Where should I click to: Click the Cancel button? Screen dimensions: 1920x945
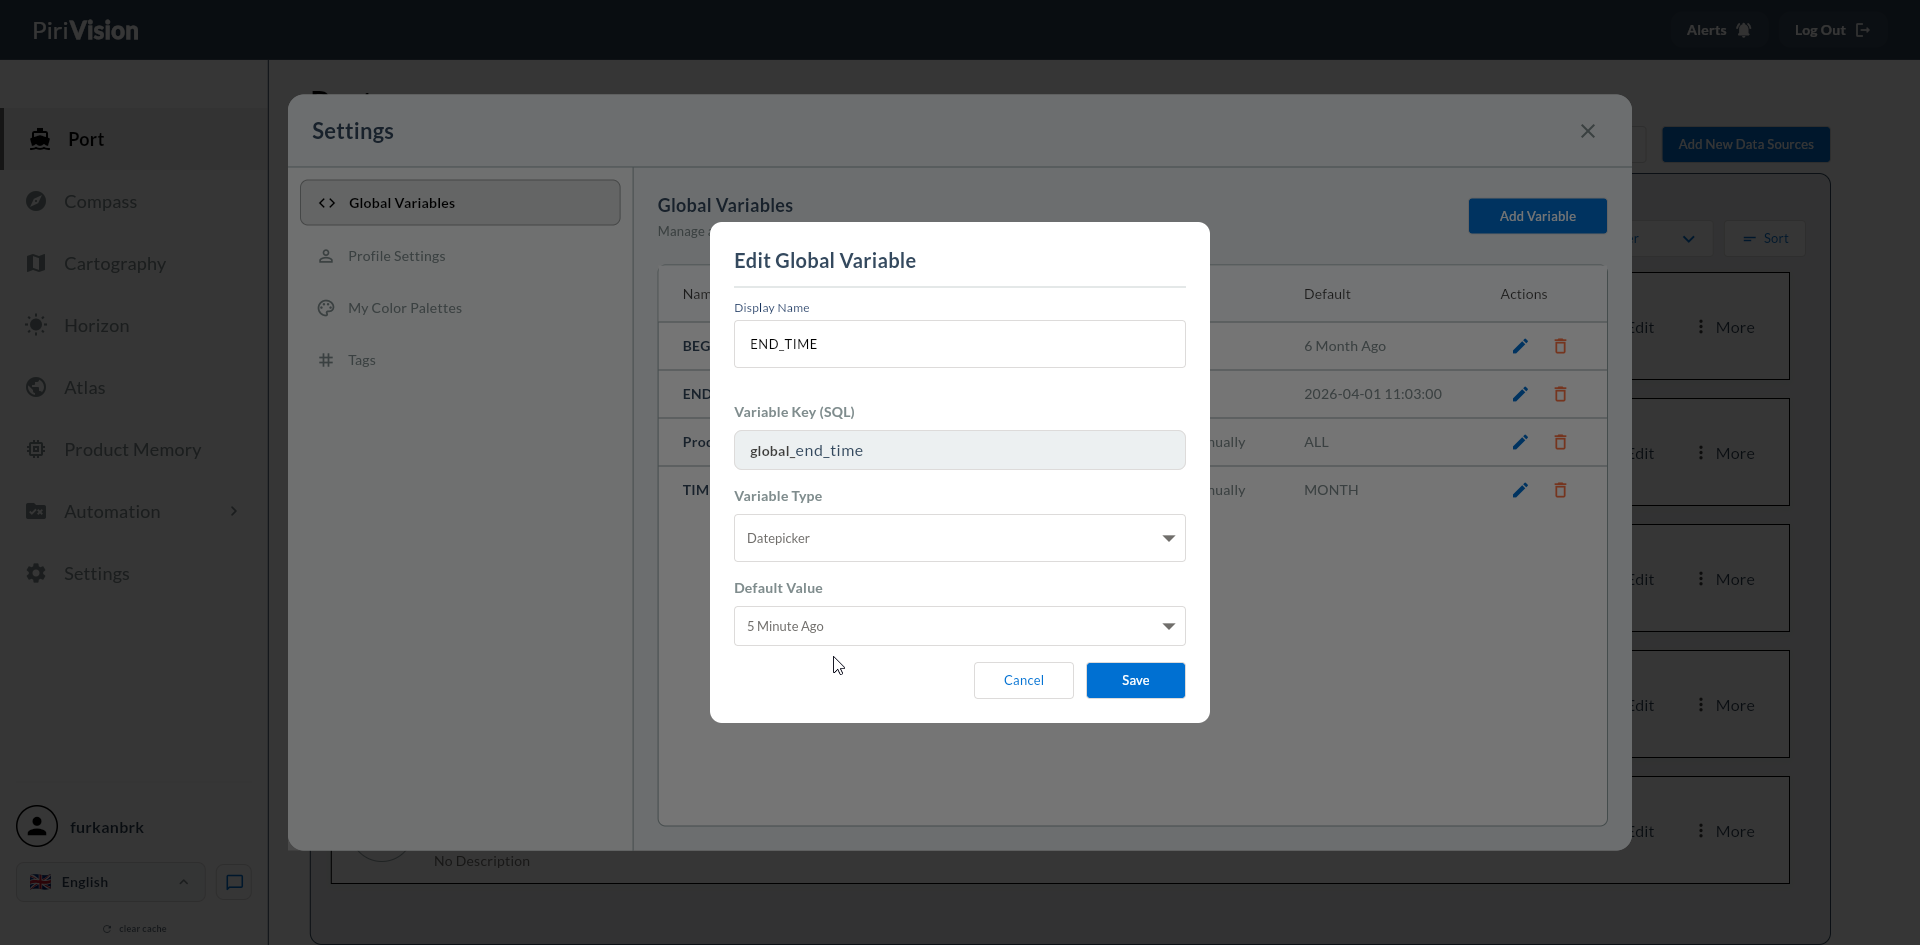coord(1023,680)
